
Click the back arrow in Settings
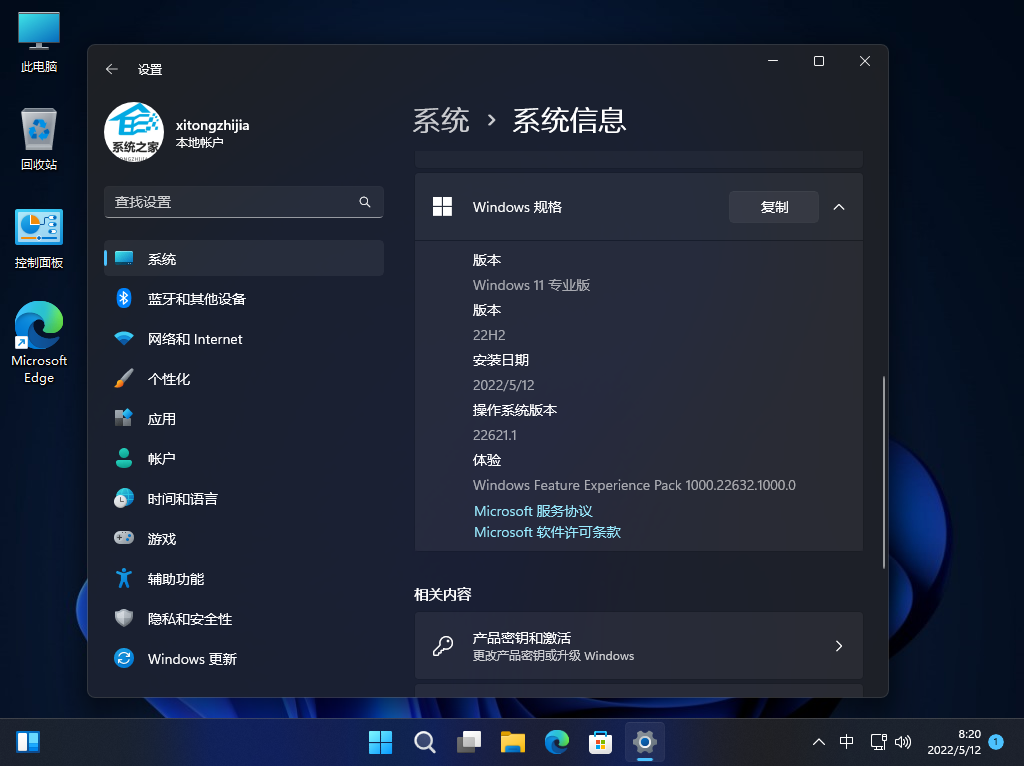coord(112,69)
